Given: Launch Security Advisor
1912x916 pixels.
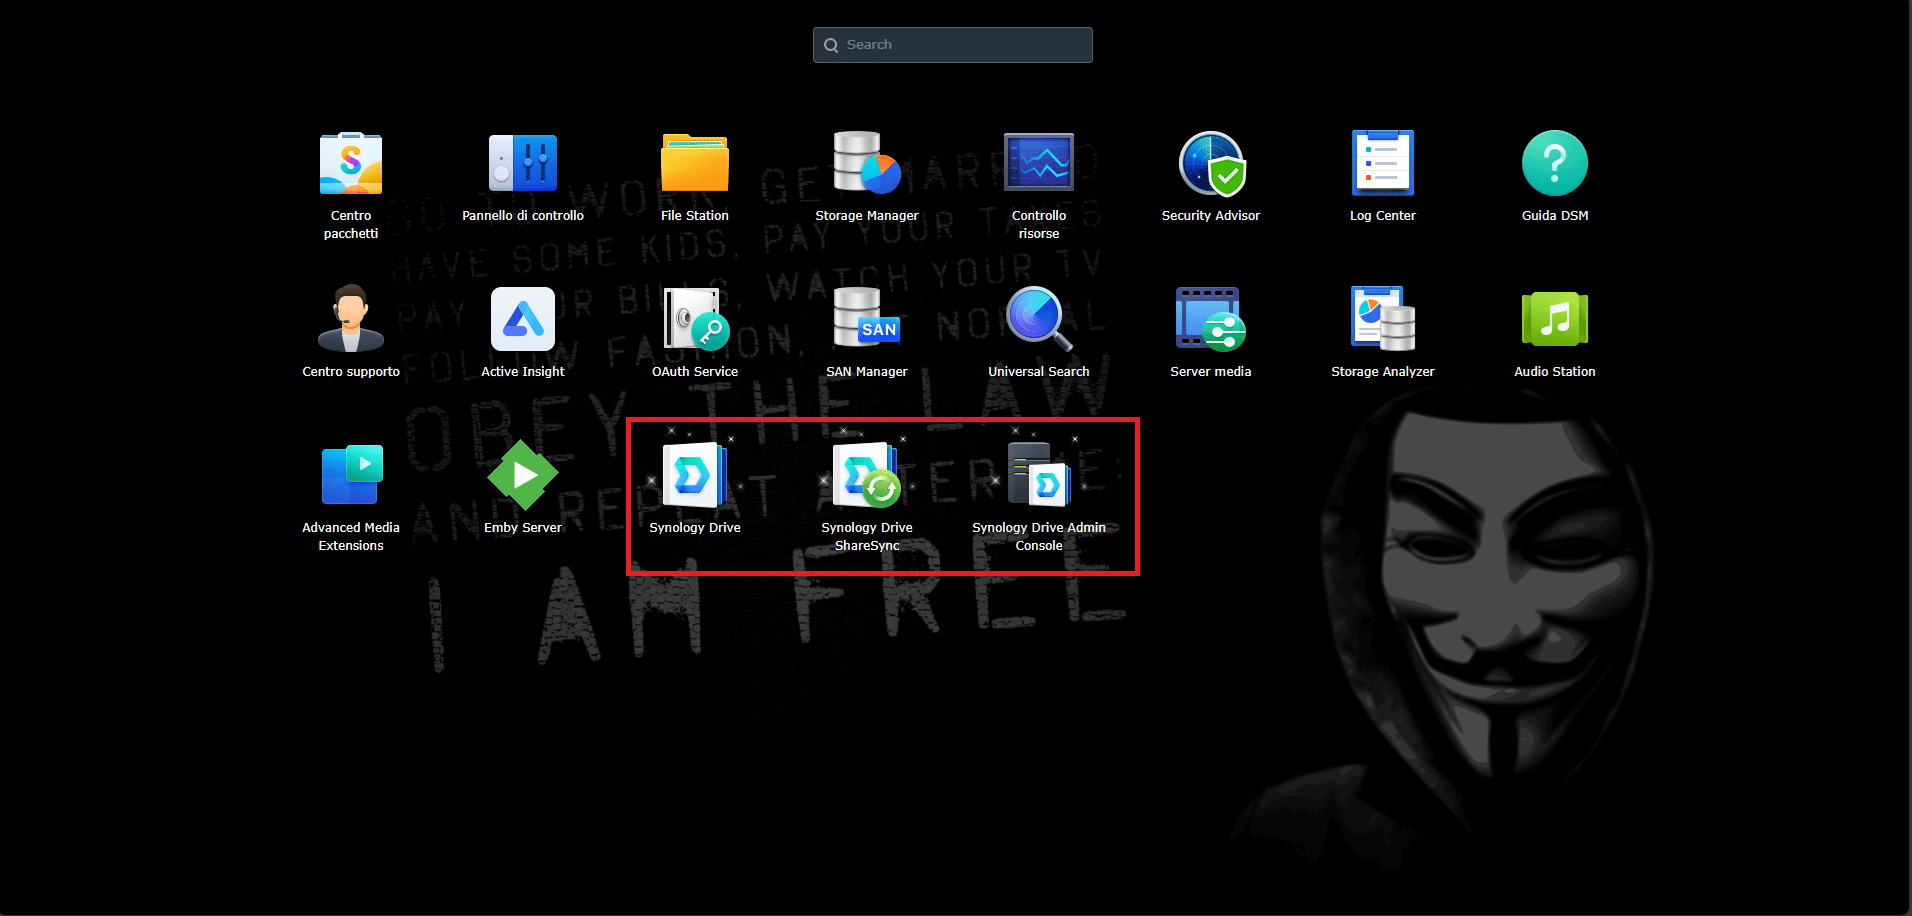Looking at the screenshot, I should pyautogui.click(x=1211, y=163).
